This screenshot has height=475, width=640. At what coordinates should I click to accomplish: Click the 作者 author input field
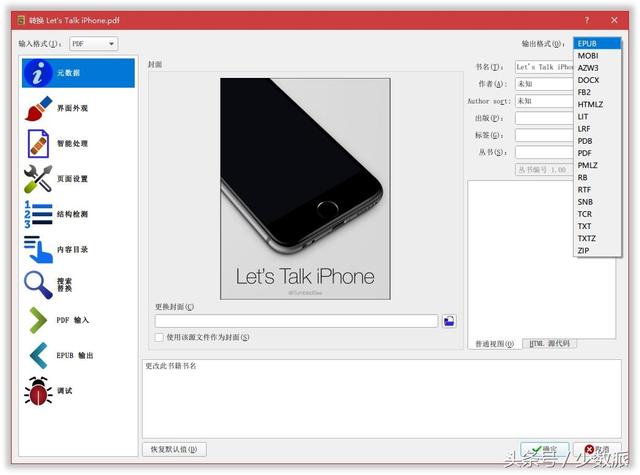point(544,84)
